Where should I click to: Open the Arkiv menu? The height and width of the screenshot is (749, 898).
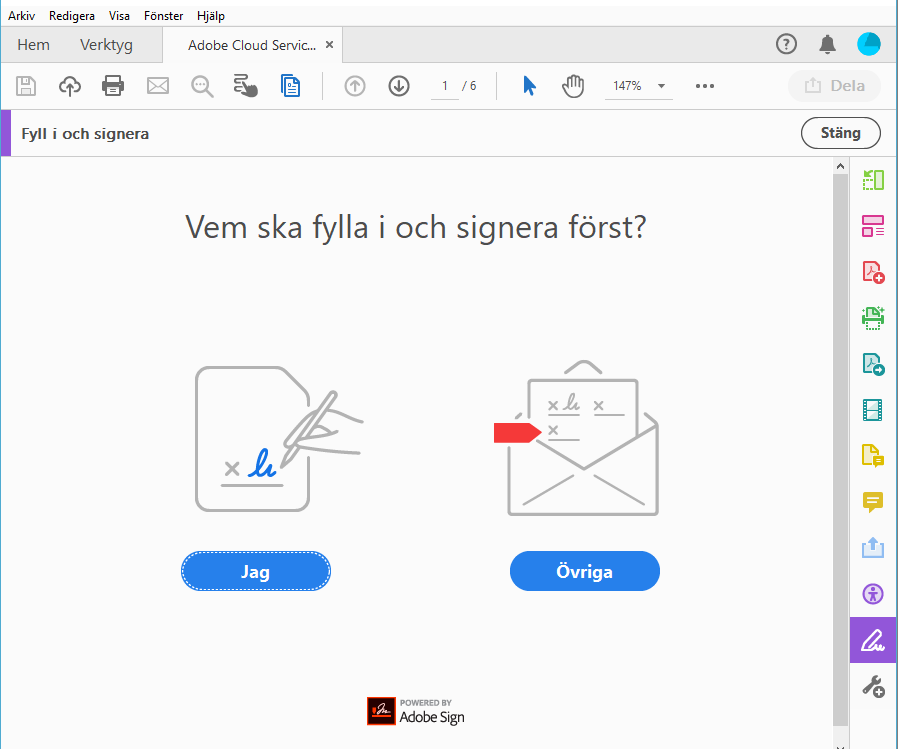(x=21, y=15)
